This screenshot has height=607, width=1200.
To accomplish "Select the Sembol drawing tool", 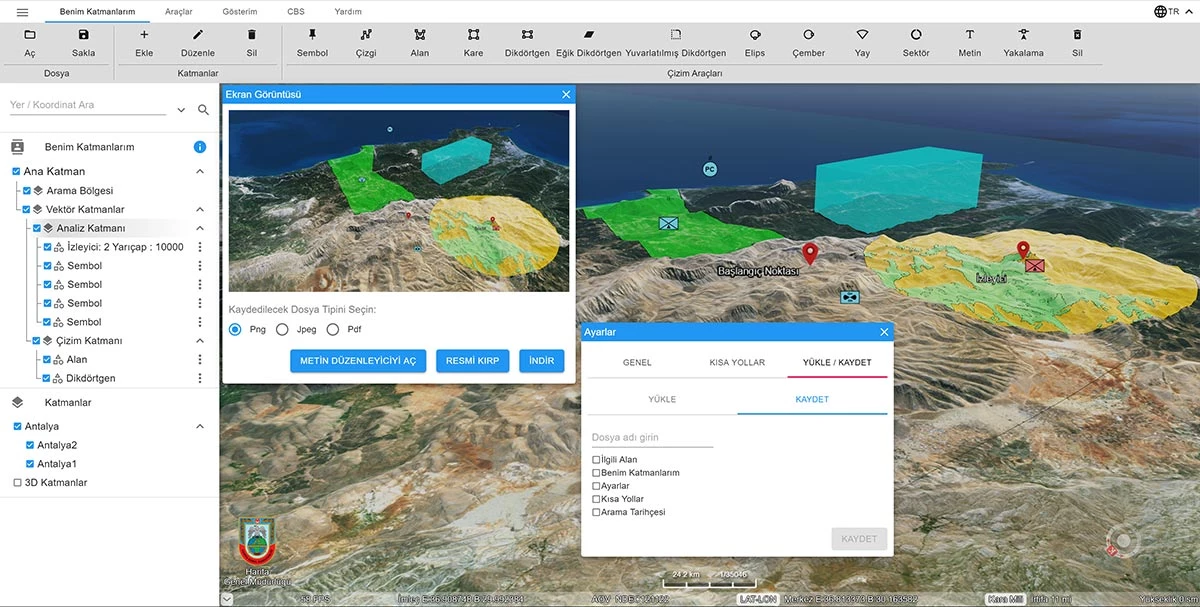I will coord(312,42).
